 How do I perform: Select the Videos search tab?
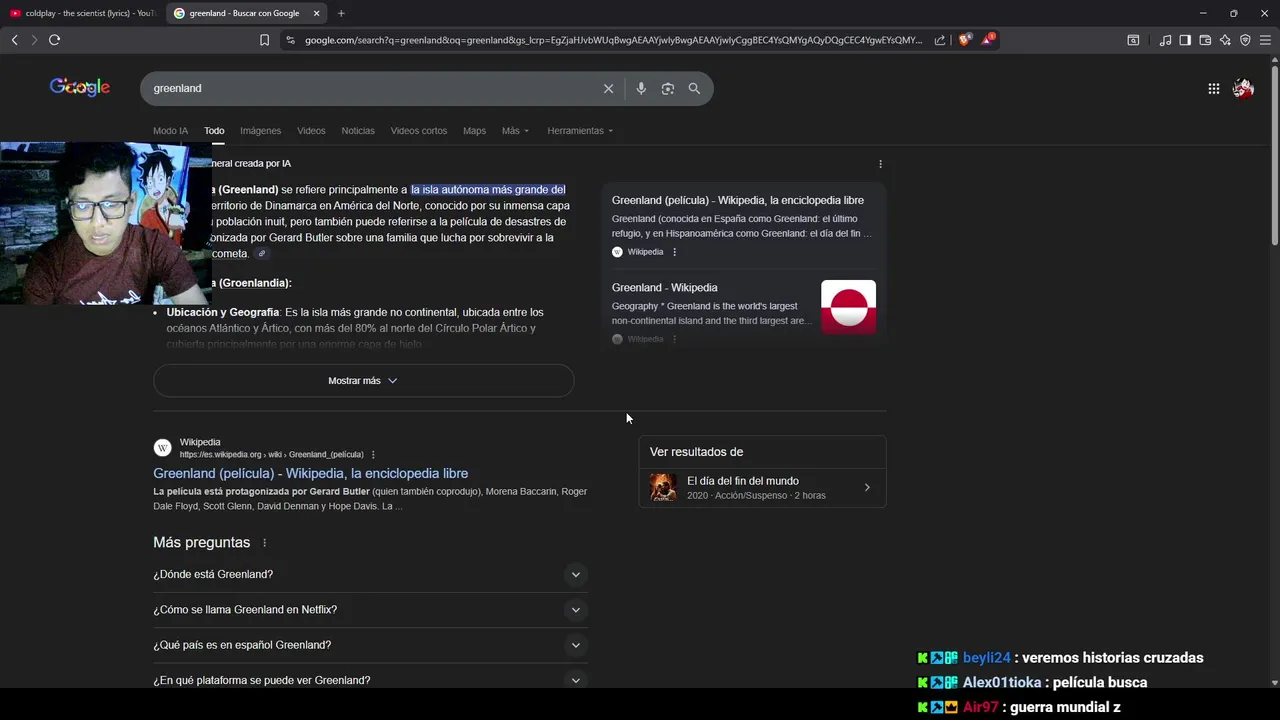[x=311, y=131]
